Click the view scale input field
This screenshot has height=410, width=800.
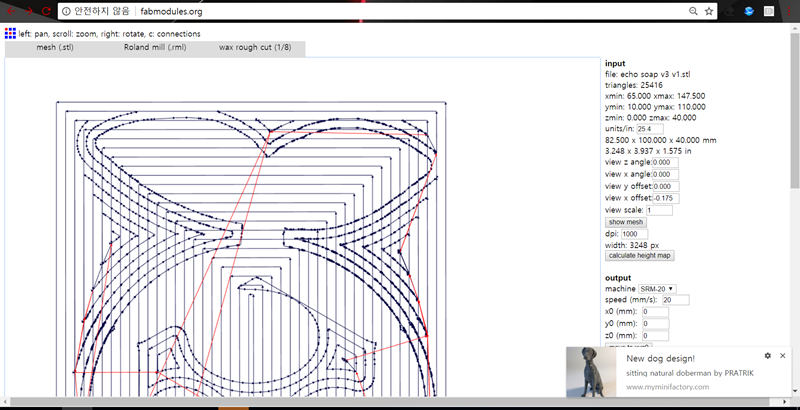pos(659,210)
